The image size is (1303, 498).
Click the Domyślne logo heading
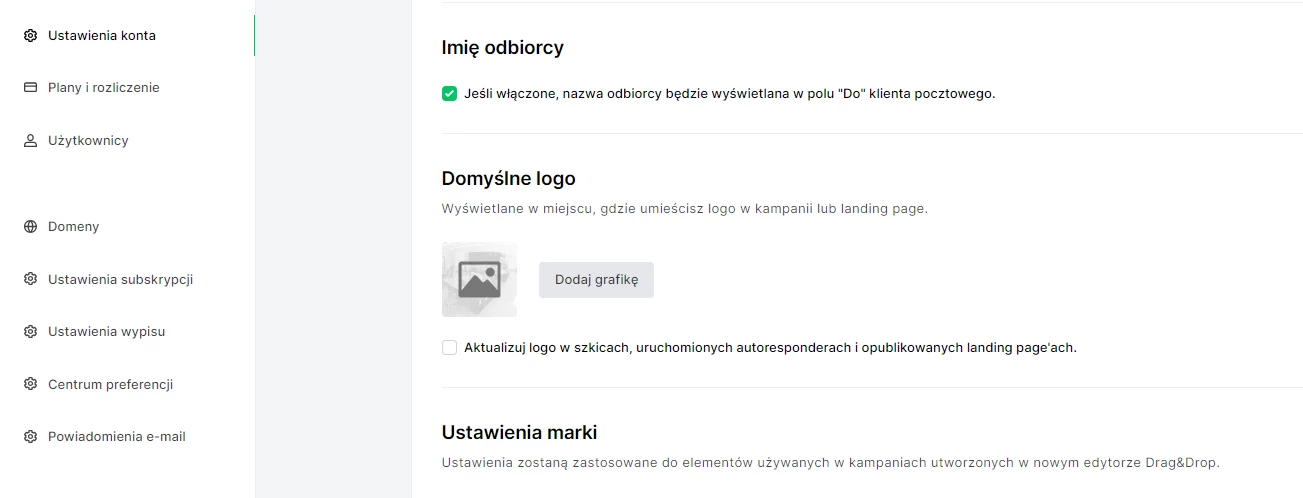coord(509,179)
